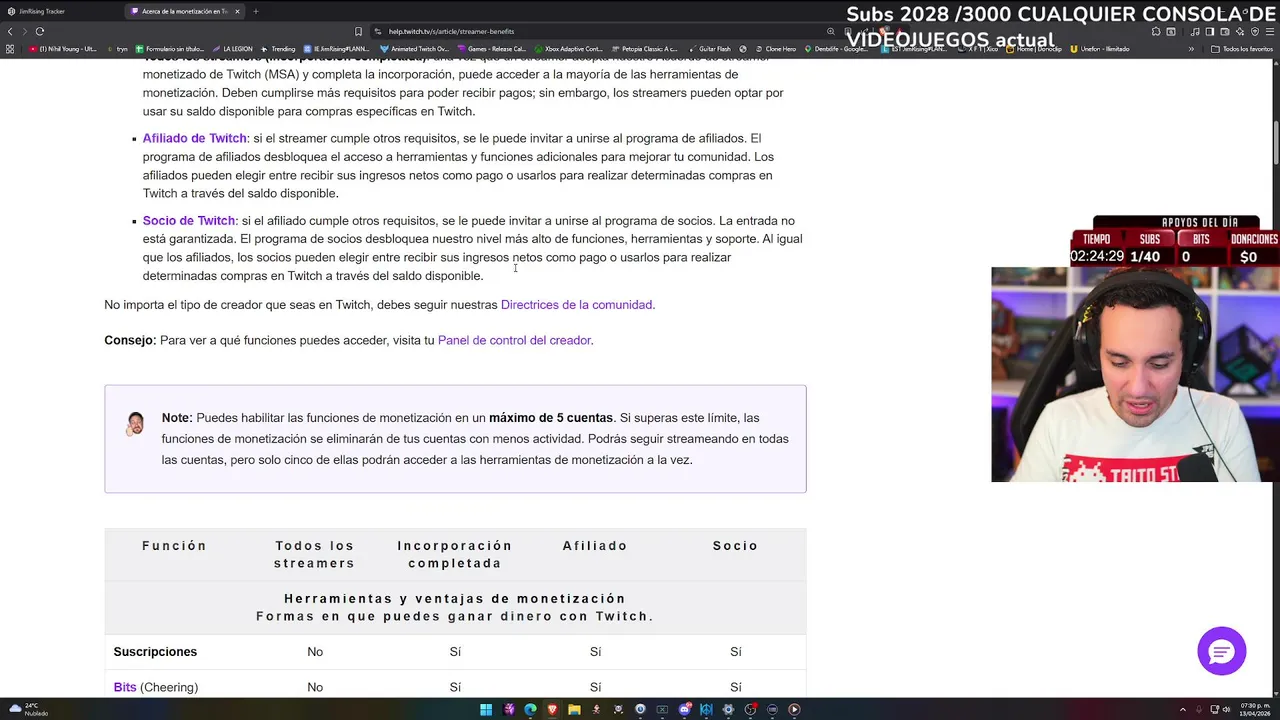
Task: Open the 'Unefon - Ilimitado' bookmark
Action: (x=1099, y=49)
